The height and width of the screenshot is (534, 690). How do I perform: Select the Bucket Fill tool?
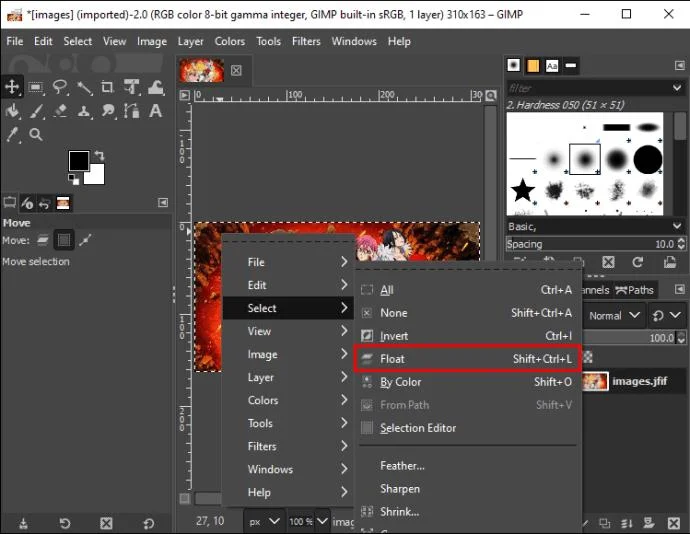12,110
